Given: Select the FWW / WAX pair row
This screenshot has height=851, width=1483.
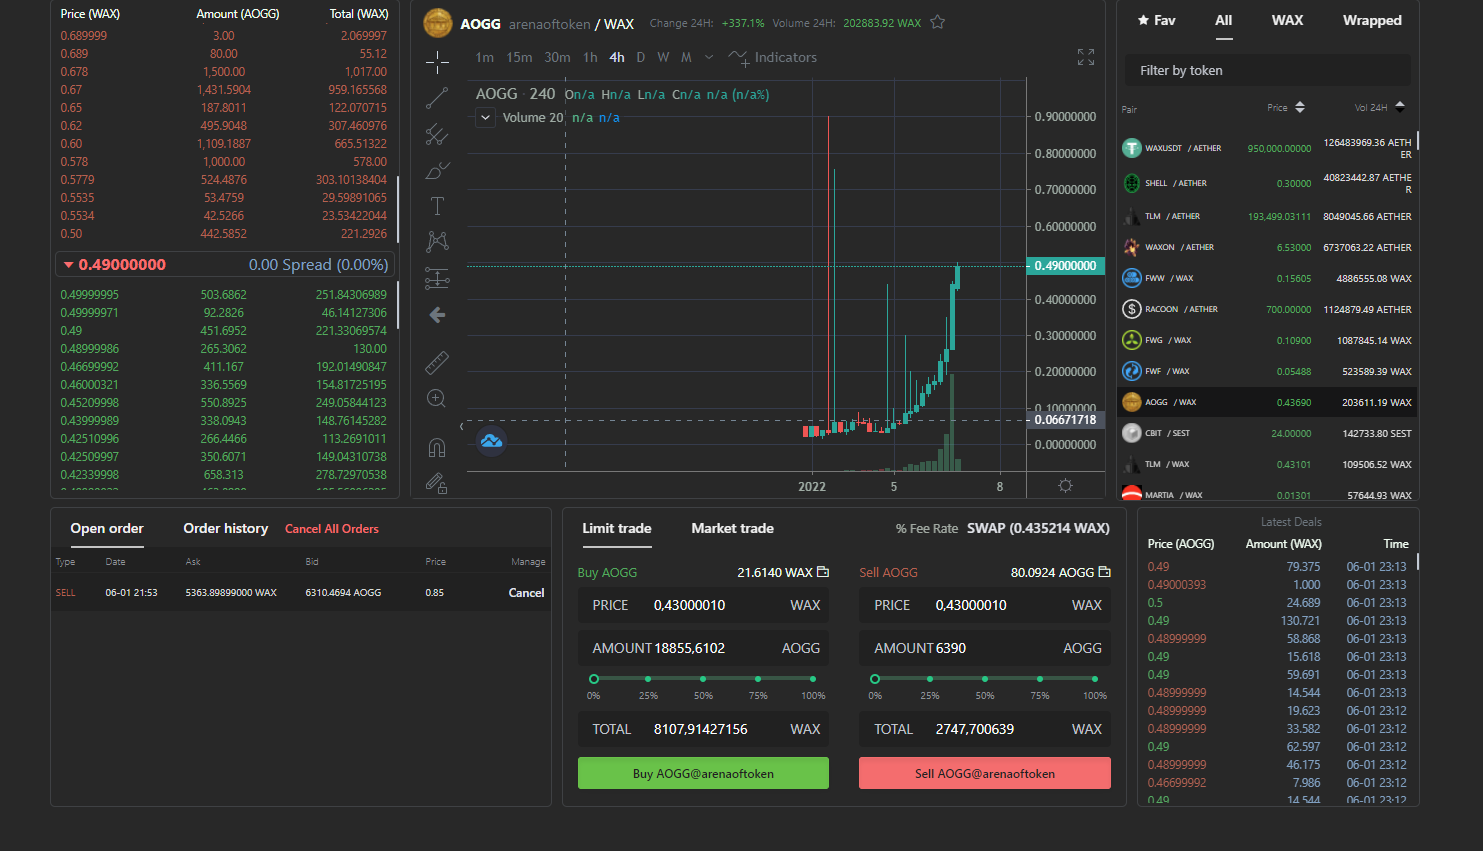Looking at the screenshot, I should (1268, 278).
